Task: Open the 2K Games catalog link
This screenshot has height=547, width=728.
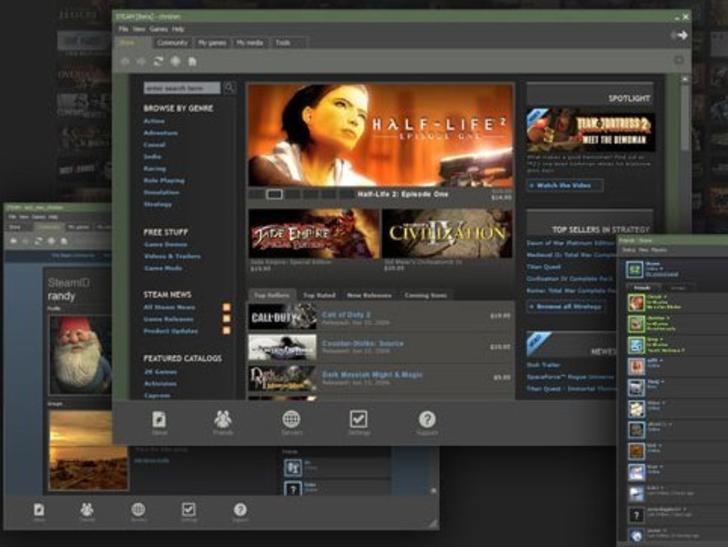Action: pyautogui.click(x=160, y=372)
